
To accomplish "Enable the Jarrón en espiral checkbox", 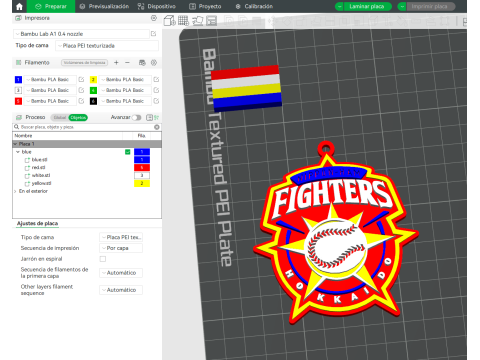I will (x=103, y=259).
